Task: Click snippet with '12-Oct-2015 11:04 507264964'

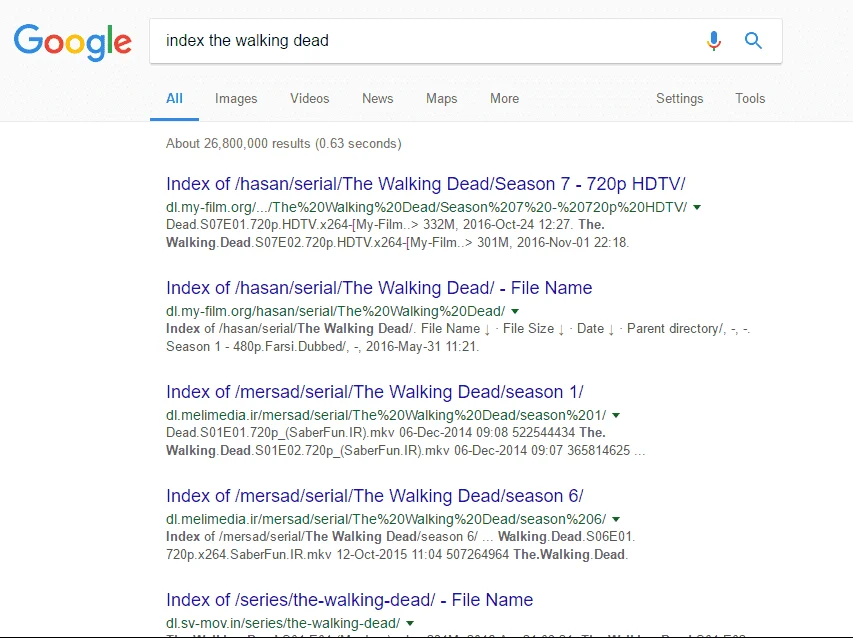Action: tap(397, 554)
